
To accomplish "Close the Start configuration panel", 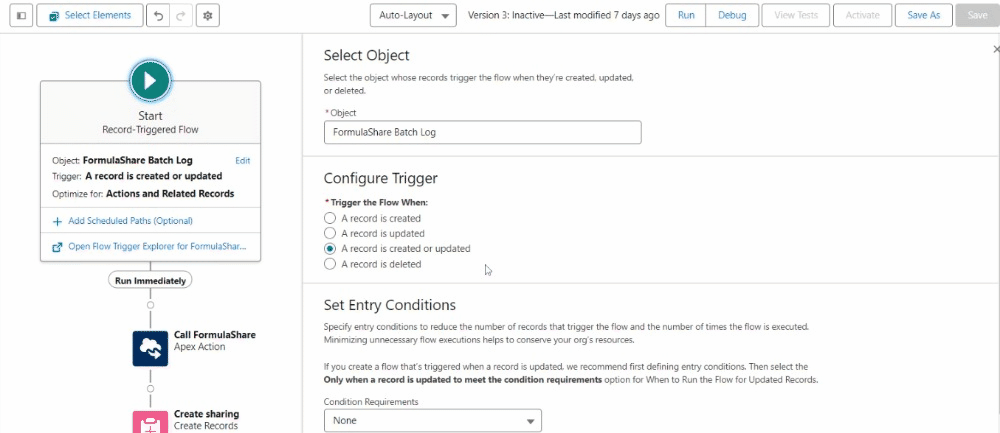I will 996,49.
